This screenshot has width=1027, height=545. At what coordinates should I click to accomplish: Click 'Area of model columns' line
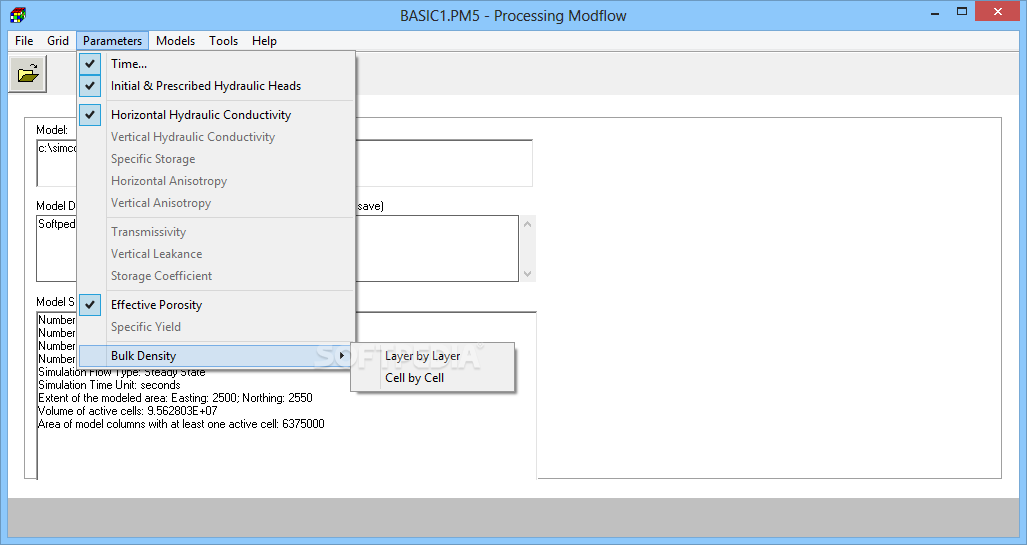(181, 424)
